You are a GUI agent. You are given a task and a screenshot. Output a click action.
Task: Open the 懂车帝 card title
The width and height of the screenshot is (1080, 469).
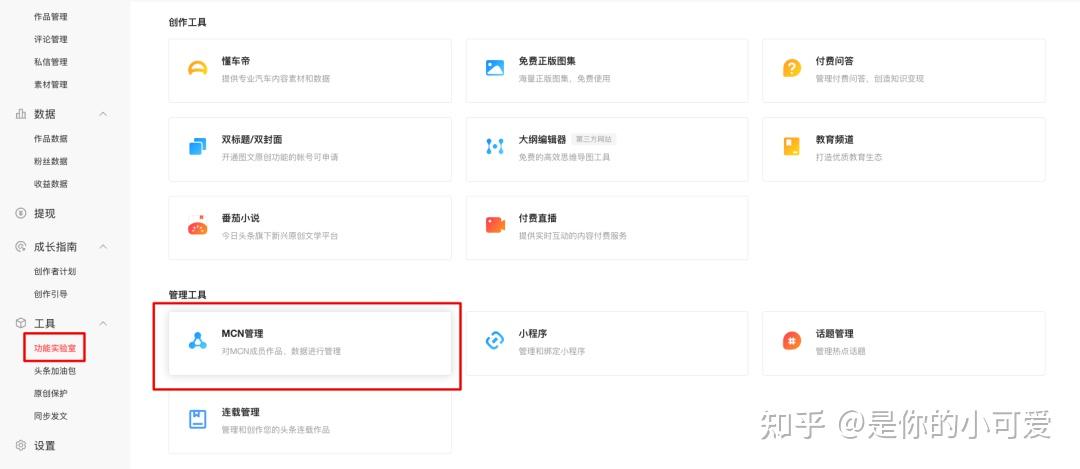click(x=236, y=61)
